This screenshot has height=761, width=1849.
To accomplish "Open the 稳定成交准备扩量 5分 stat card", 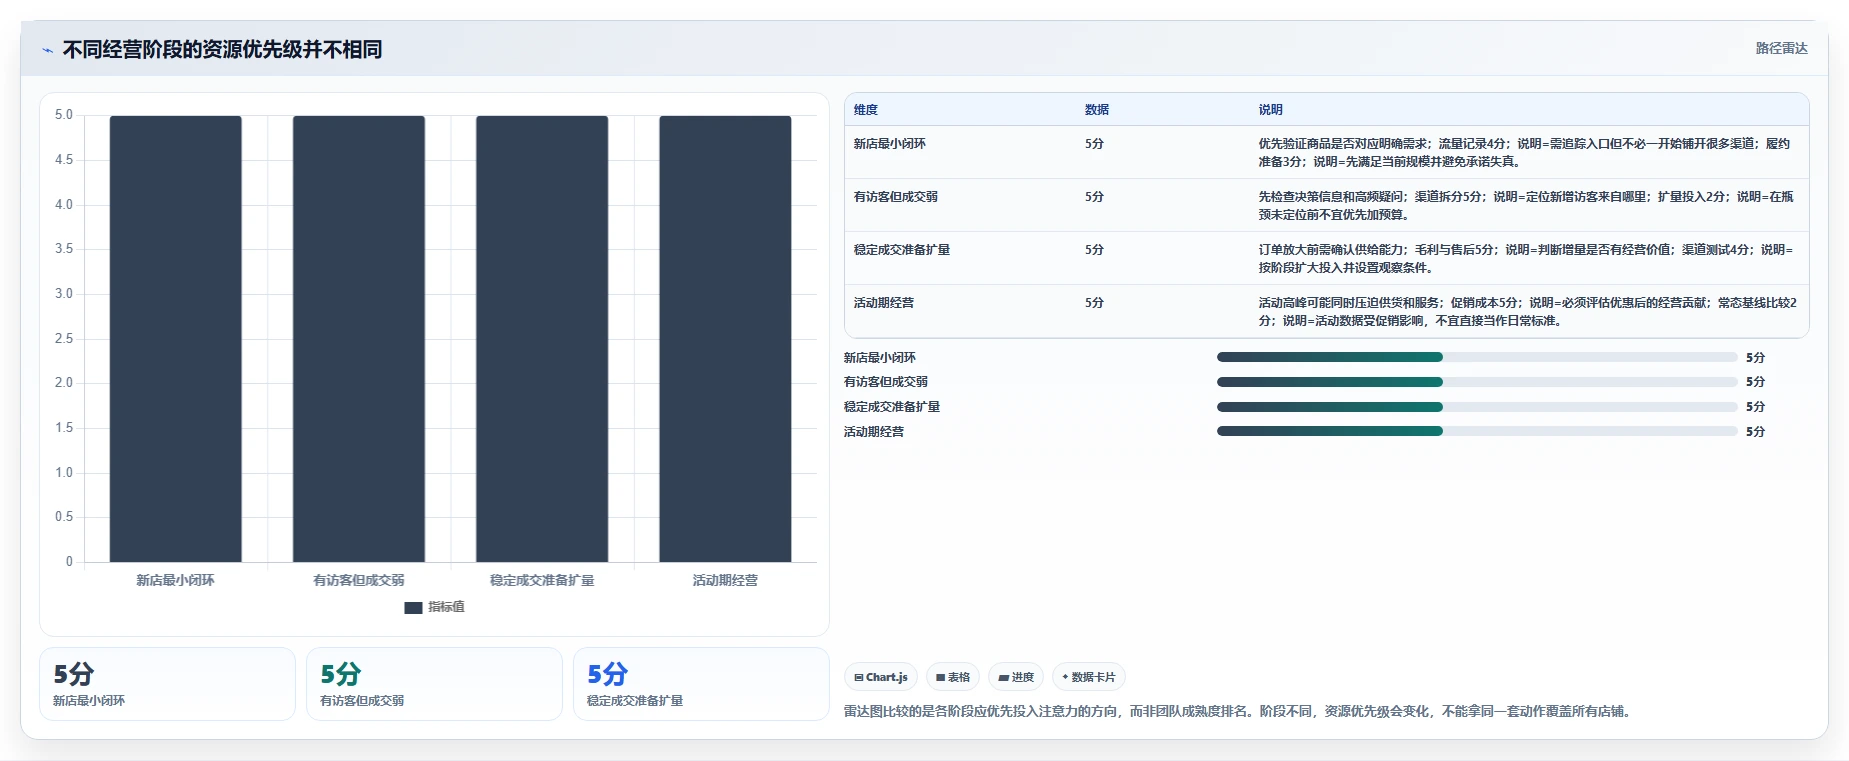I will [701, 684].
